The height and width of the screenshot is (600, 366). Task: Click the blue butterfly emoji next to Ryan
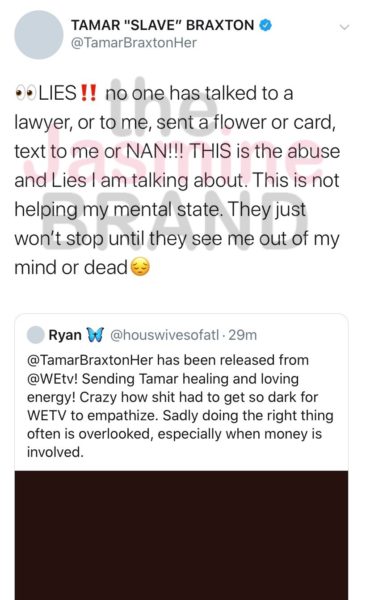(x=95, y=335)
